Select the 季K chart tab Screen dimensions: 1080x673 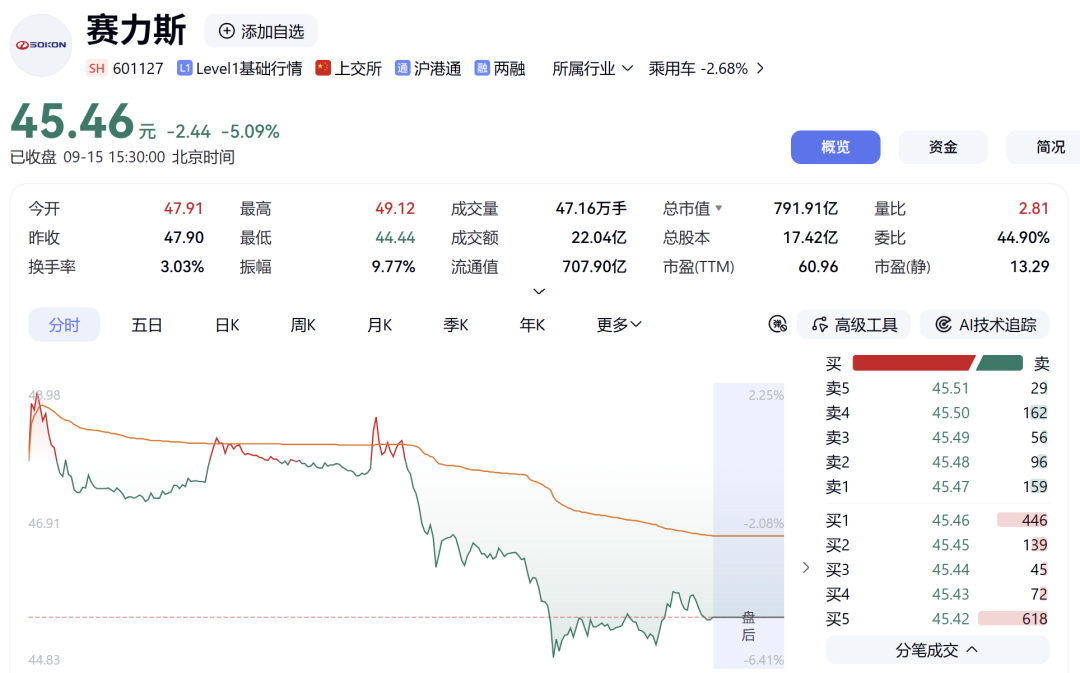click(456, 324)
